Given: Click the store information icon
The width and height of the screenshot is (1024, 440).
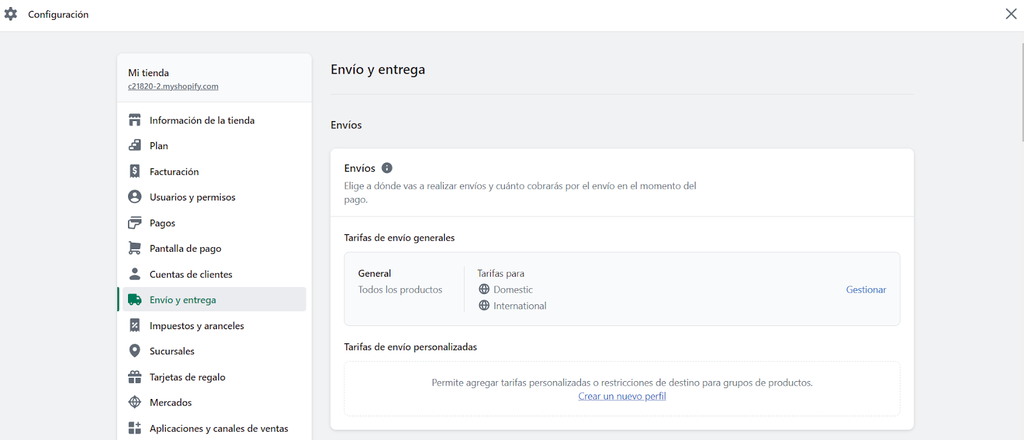Looking at the screenshot, I should [135, 121].
